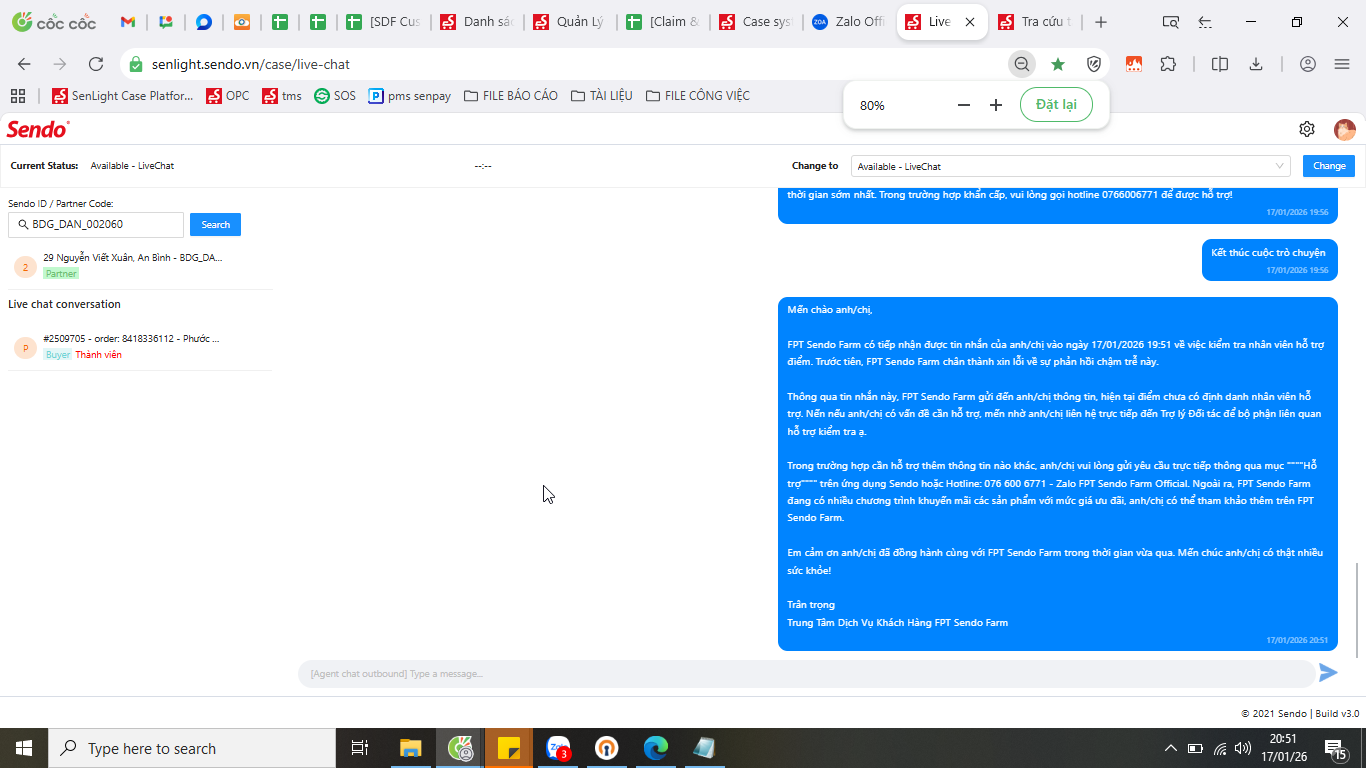This screenshot has width=1366, height=768.
Task: Open the bookmarks apps grid icon
Action: [17, 96]
